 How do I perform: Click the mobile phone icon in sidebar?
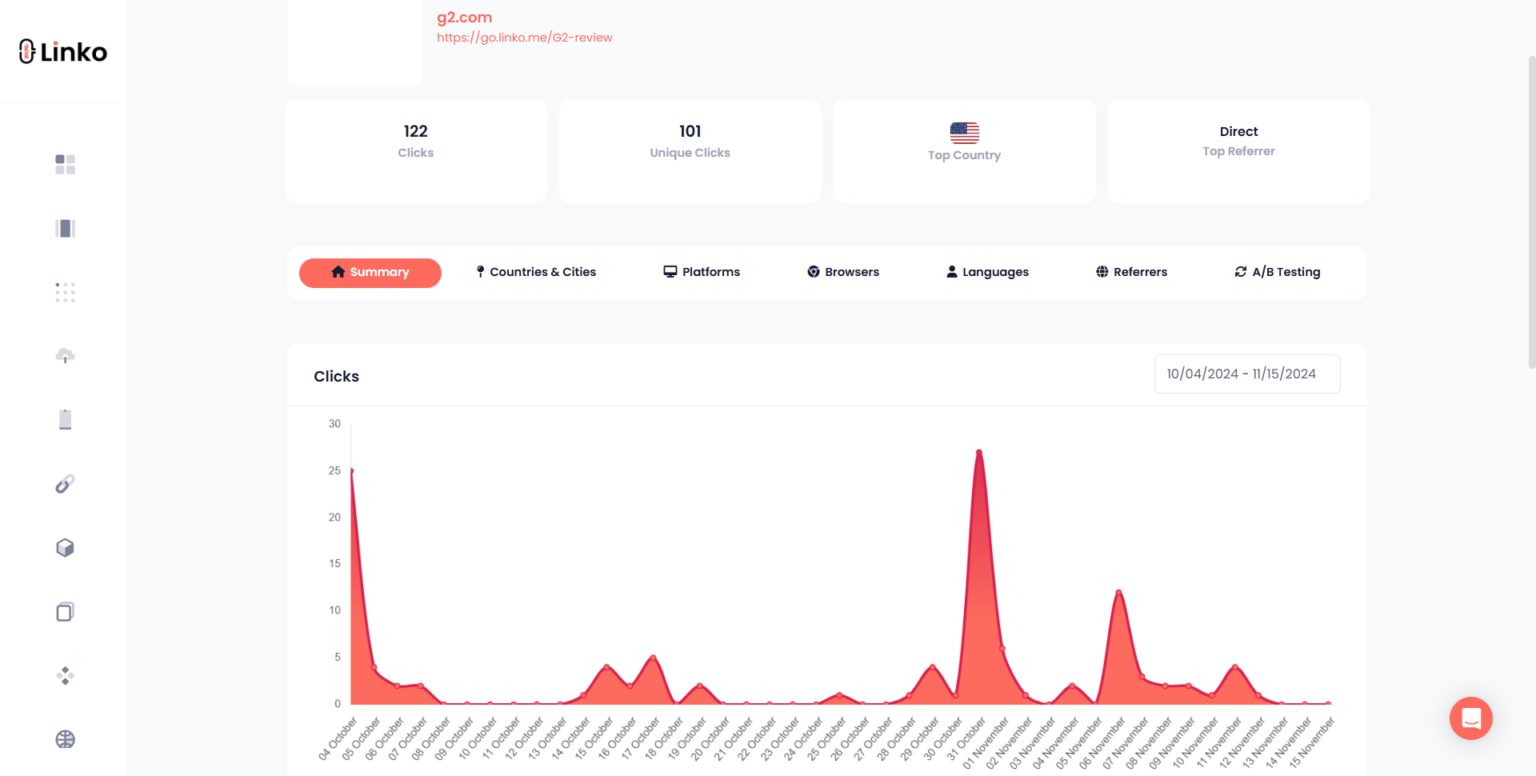[65, 420]
